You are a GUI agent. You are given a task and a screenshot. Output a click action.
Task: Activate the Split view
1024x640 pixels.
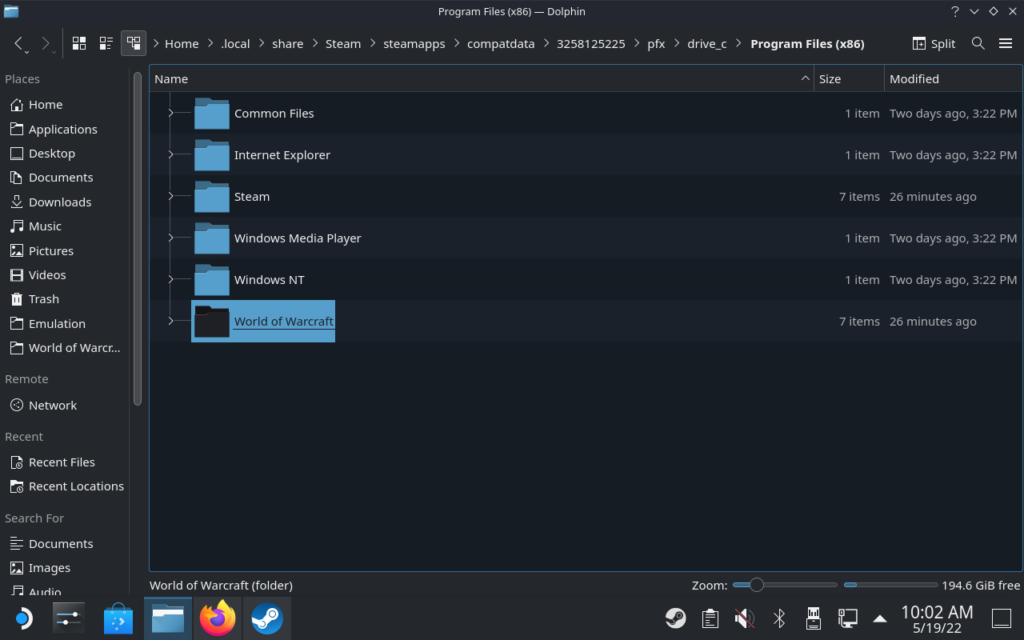click(932, 43)
